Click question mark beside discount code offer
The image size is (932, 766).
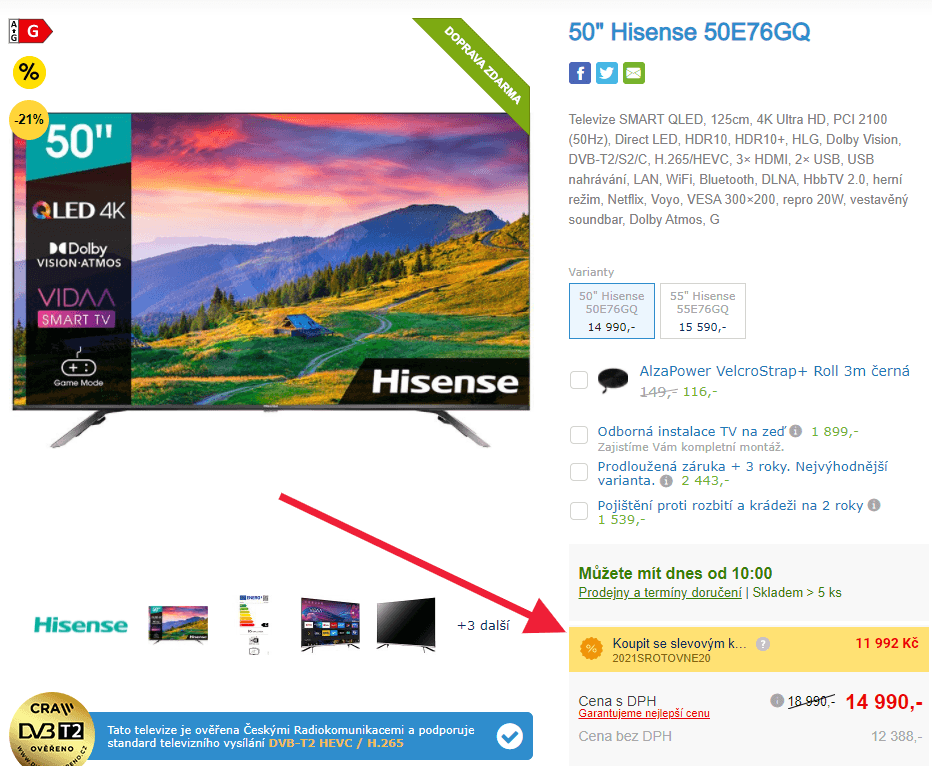pos(763,644)
